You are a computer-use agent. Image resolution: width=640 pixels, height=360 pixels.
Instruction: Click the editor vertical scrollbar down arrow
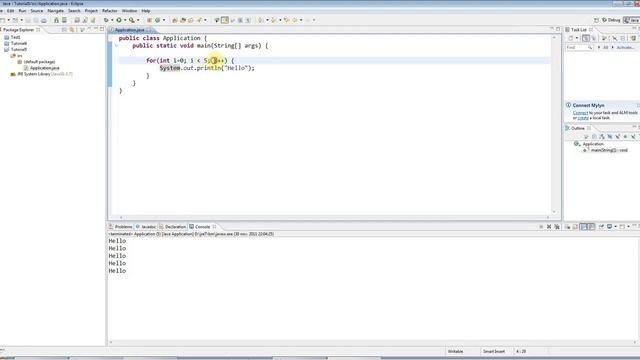click(554, 212)
